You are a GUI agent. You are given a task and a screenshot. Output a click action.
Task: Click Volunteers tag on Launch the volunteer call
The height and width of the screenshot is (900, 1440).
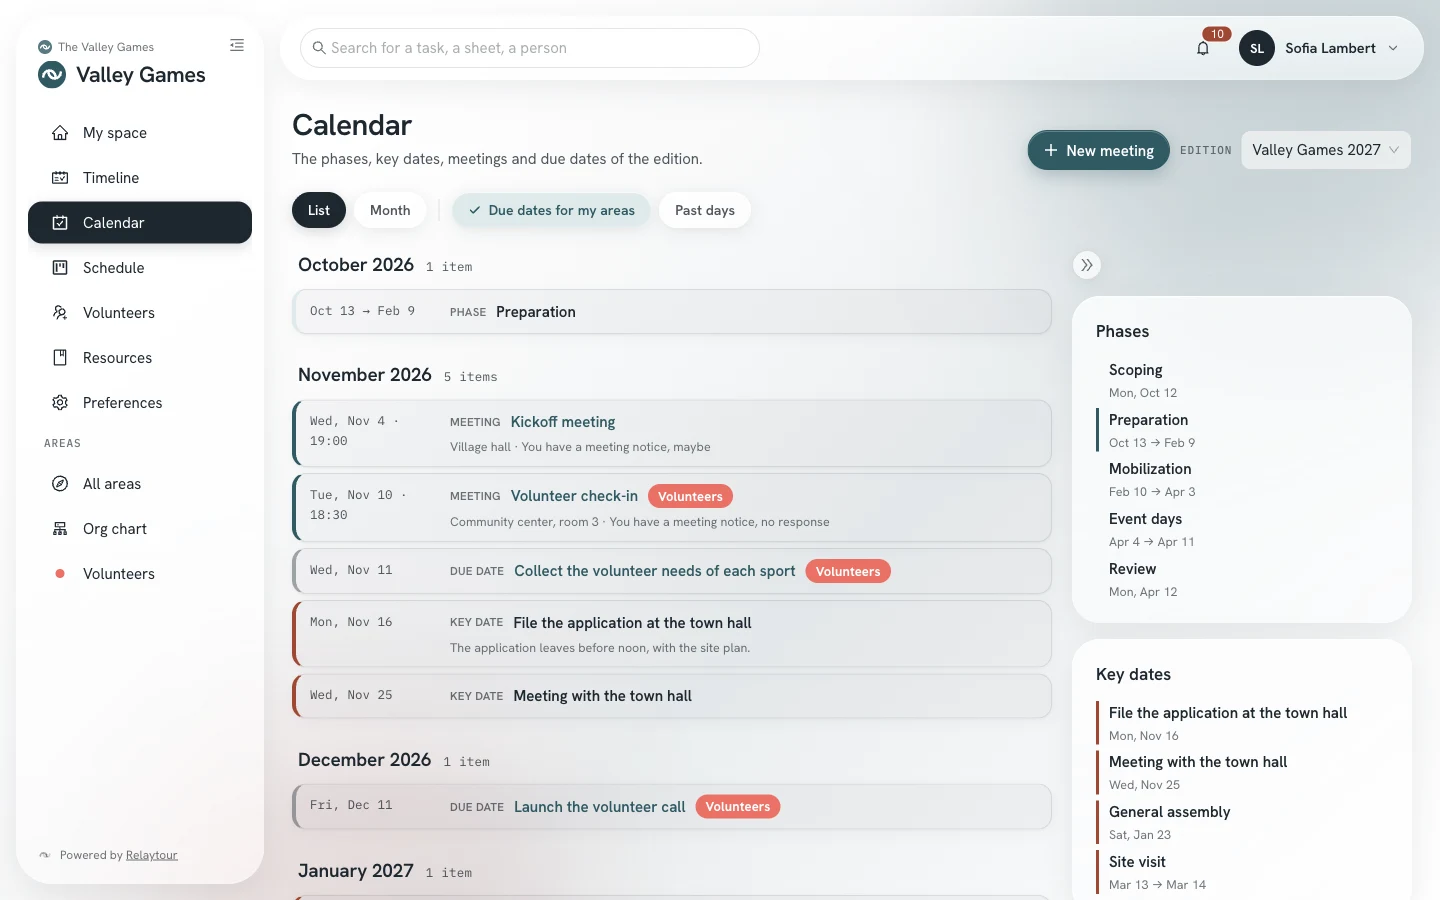738,807
